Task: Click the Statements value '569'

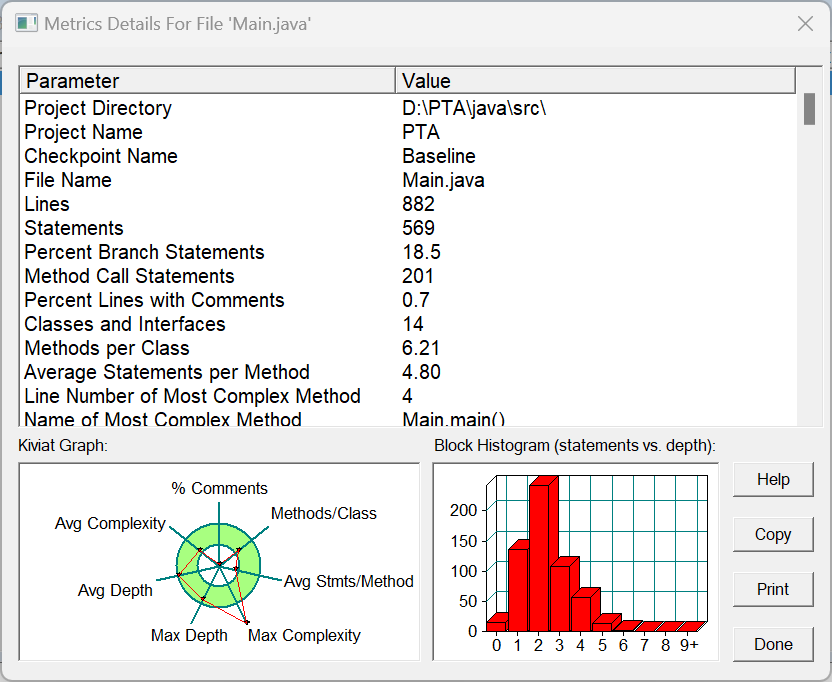Action: (419, 228)
